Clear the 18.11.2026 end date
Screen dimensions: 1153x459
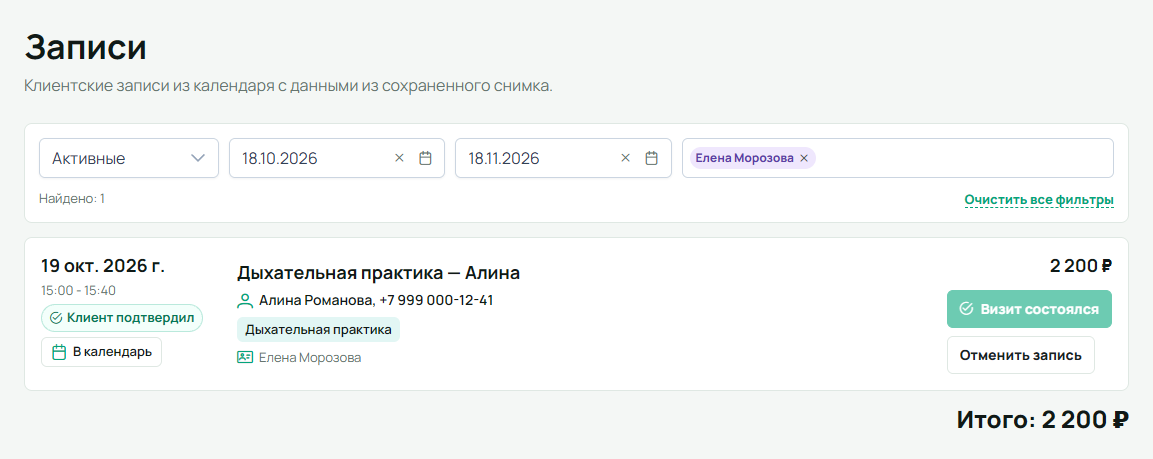(626, 158)
